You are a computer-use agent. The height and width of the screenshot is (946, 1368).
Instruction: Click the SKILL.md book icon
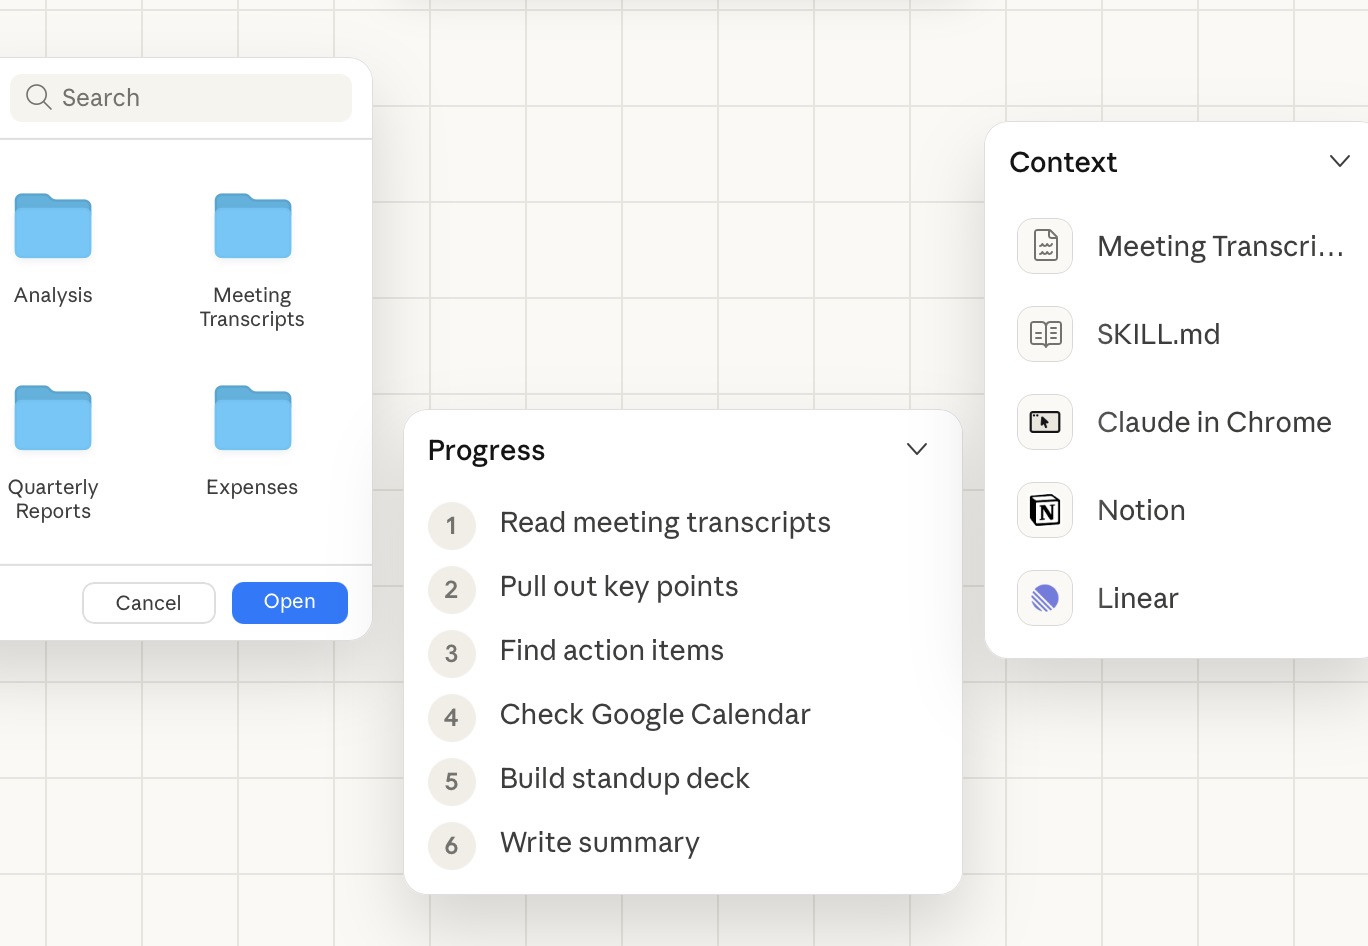(1045, 334)
